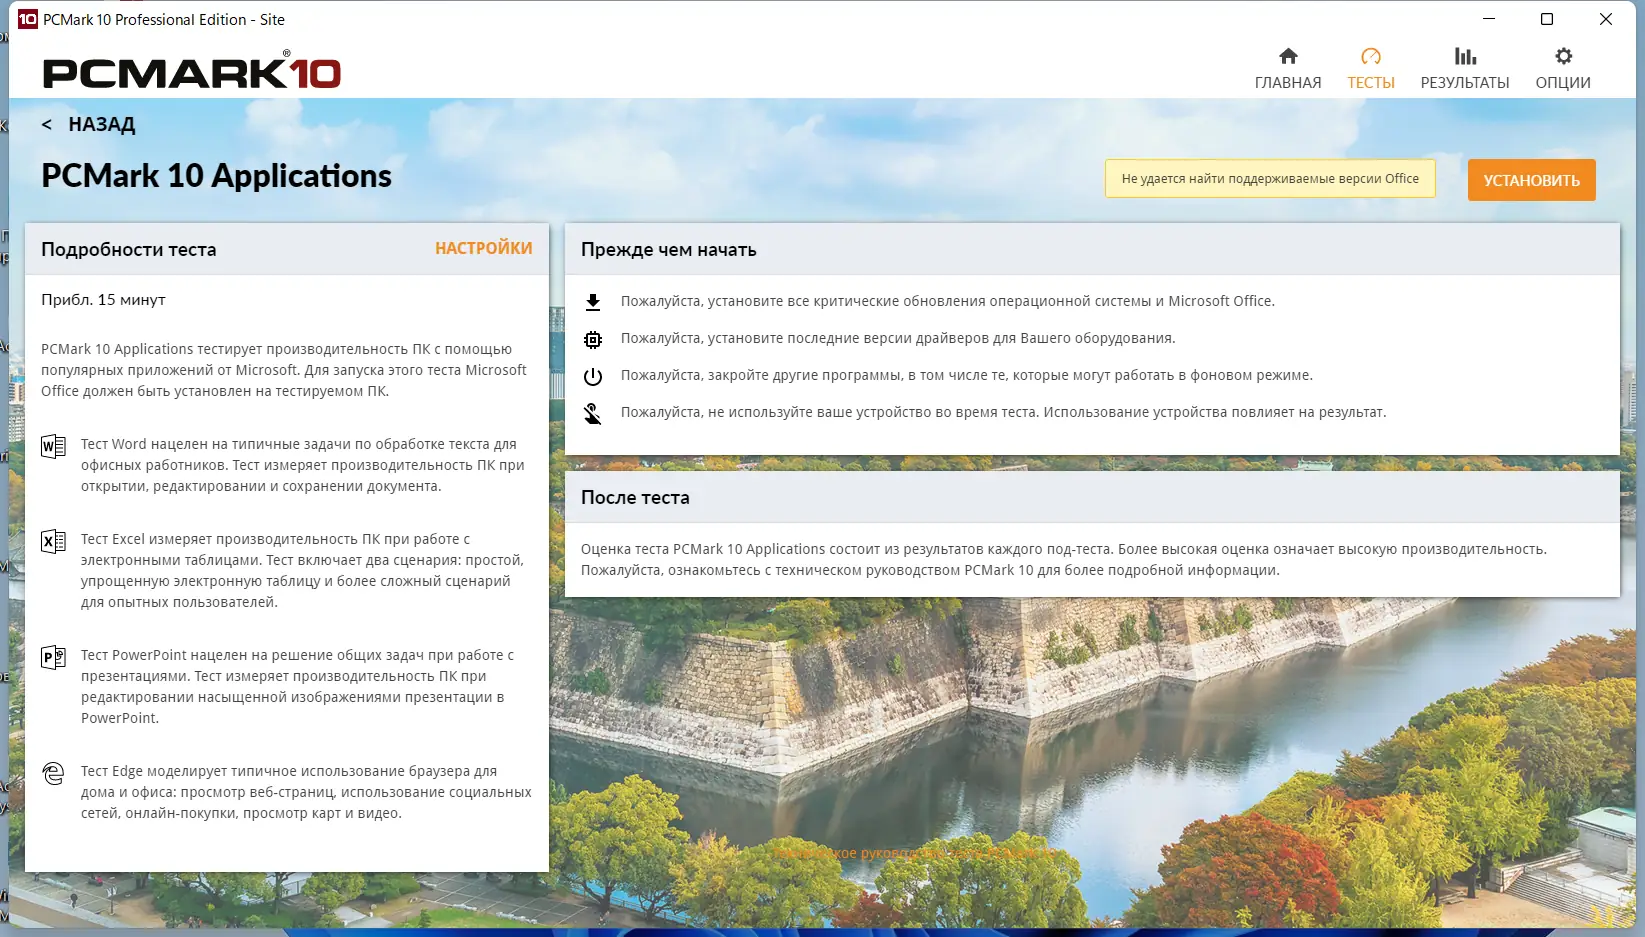Viewport: 1645px width, 937px height.
Task: Click the Word test icon
Action: tap(53, 446)
